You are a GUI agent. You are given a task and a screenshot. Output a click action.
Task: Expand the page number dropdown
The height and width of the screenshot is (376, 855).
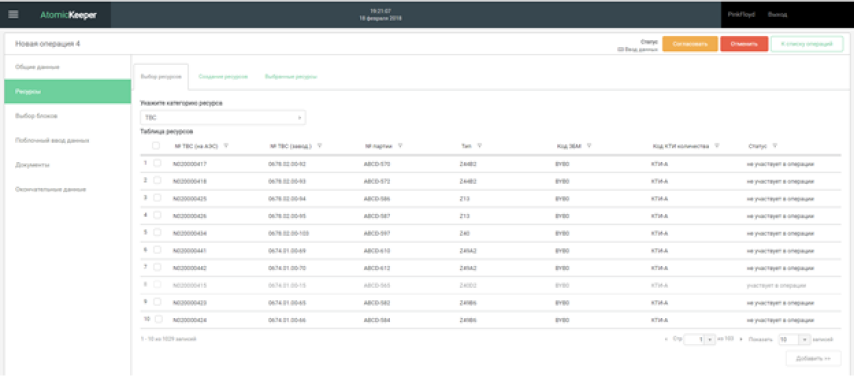710,339
